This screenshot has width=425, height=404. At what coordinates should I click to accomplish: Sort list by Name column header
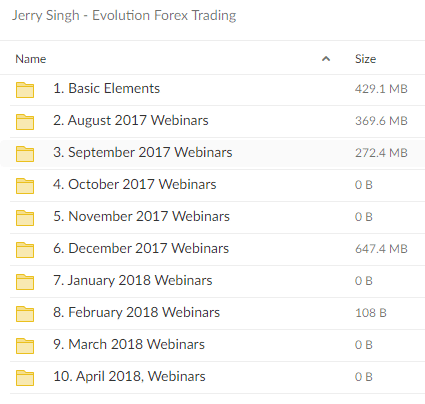31,59
